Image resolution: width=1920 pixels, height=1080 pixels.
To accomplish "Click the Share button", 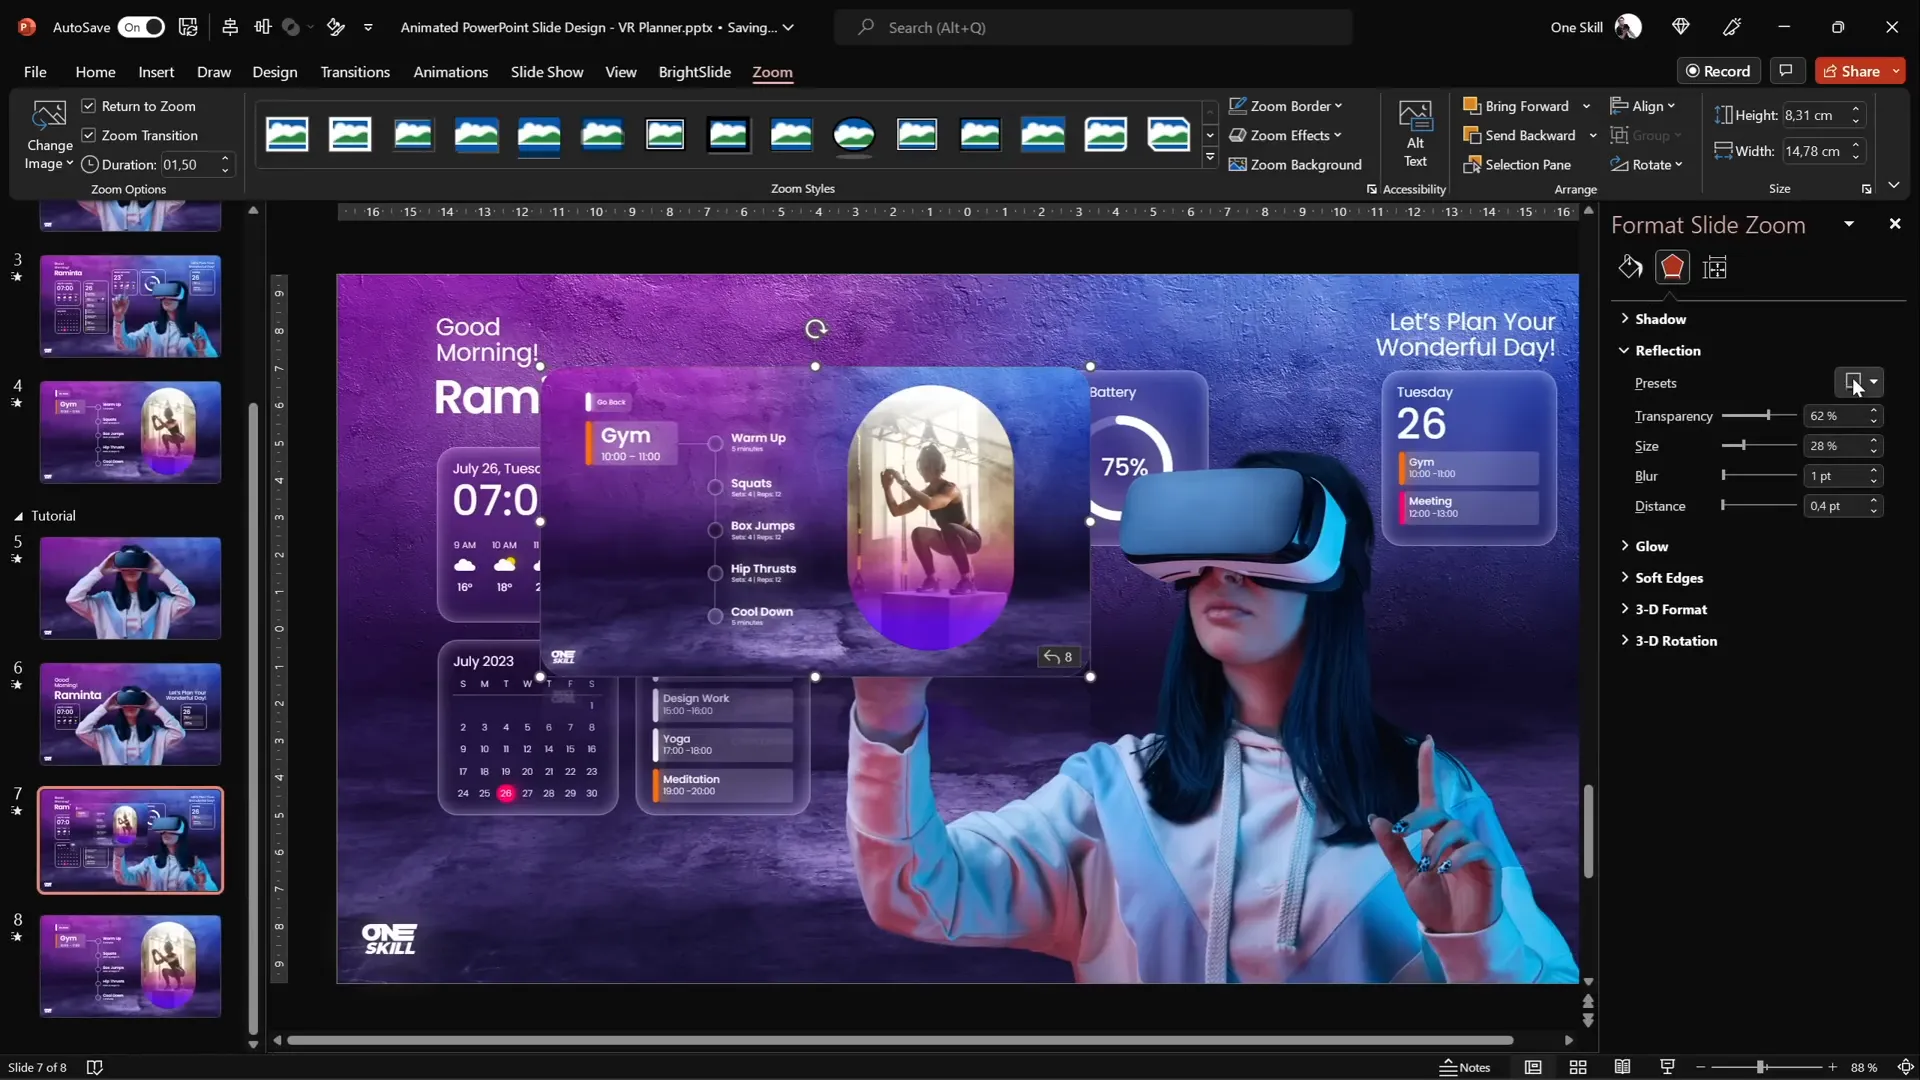I will coord(1851,71).
